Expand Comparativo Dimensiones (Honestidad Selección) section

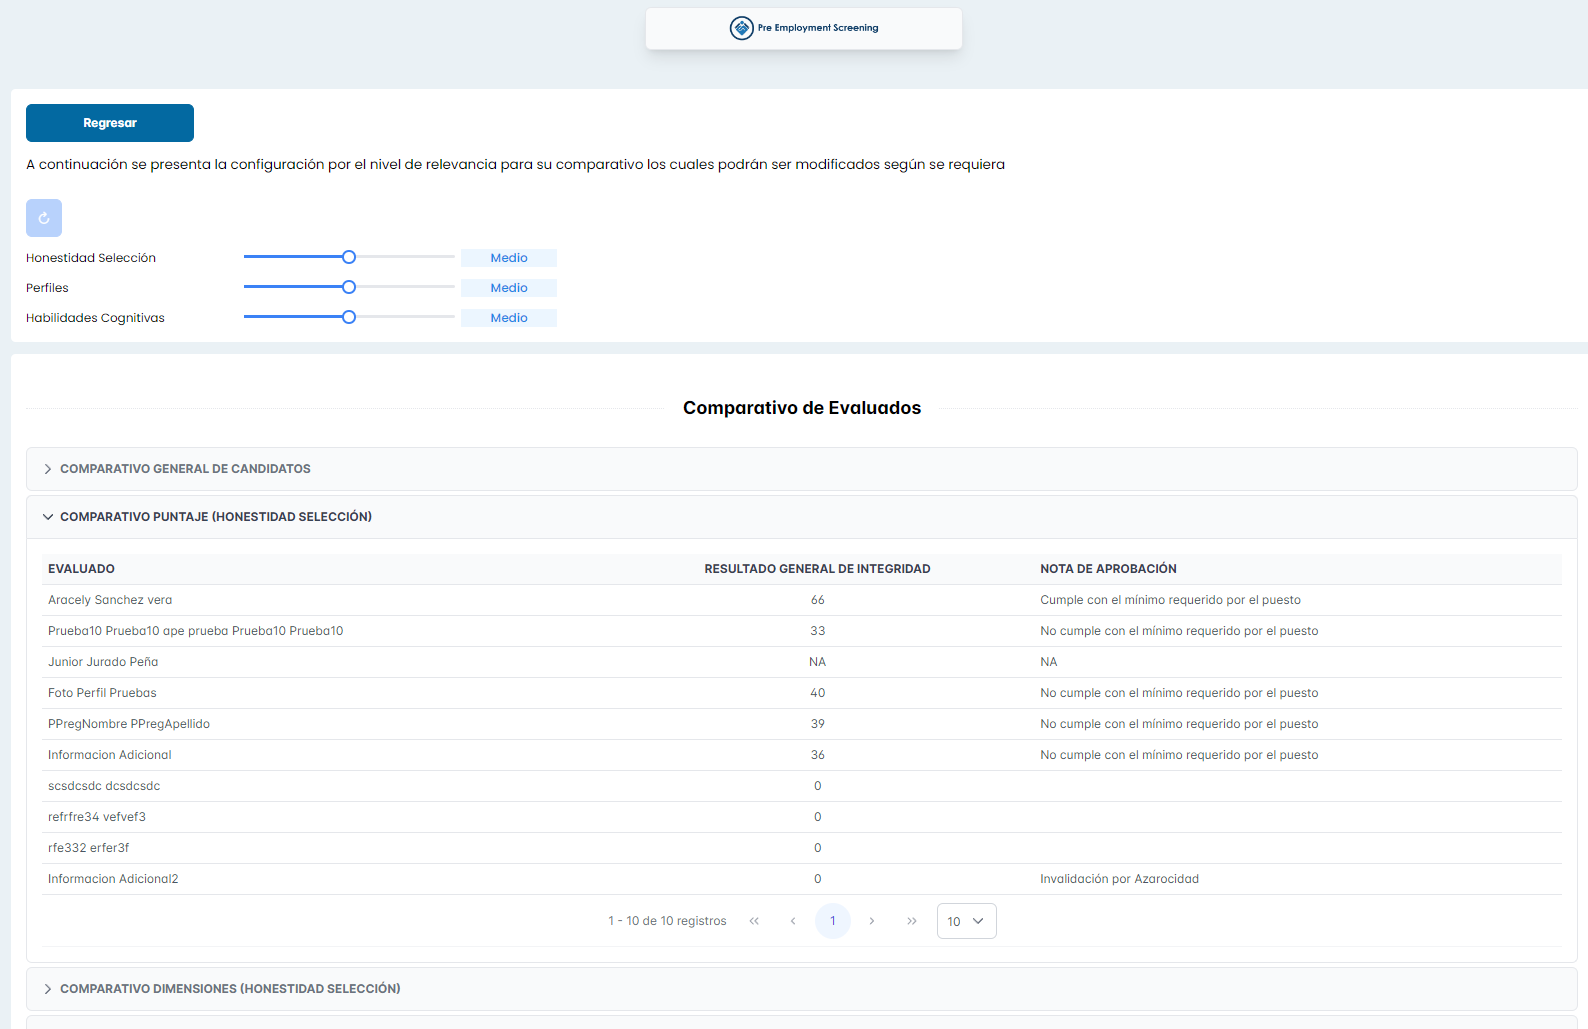(x=230, y=989)
